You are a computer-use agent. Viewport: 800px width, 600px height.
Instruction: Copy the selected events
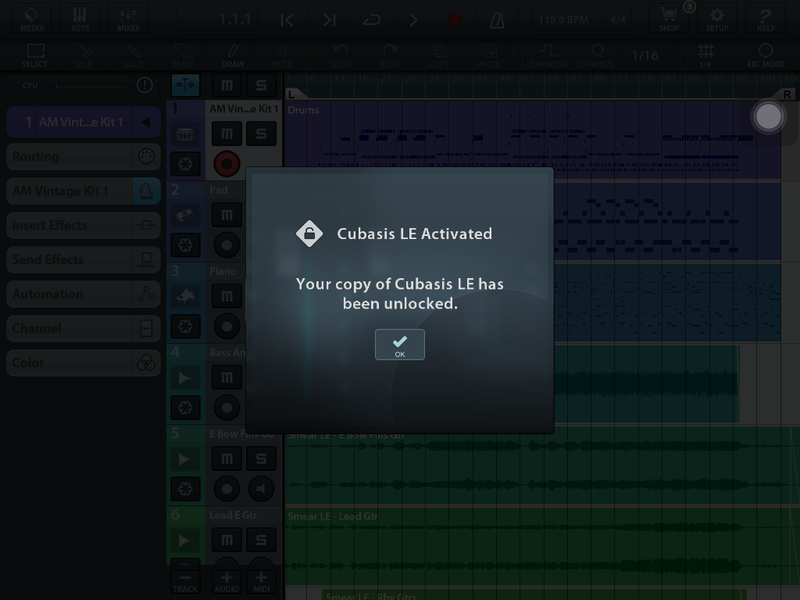tap(438, 55)
